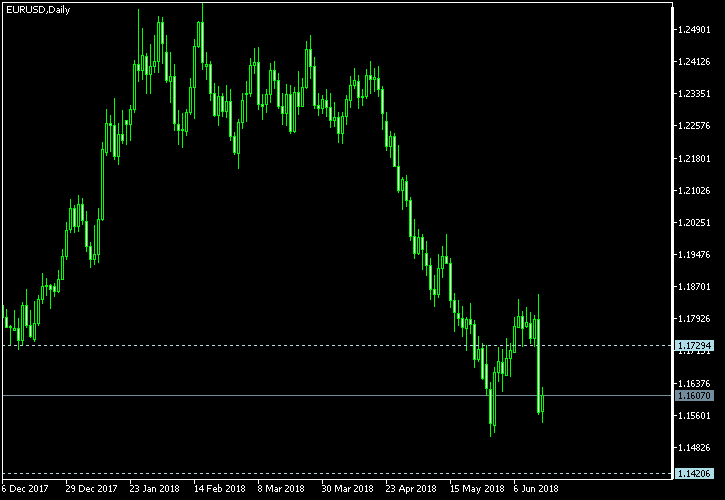Click the 1.19476 price axis value
Image resolution: width=725 pixels, height=500 pixels.
pos(694,255)
